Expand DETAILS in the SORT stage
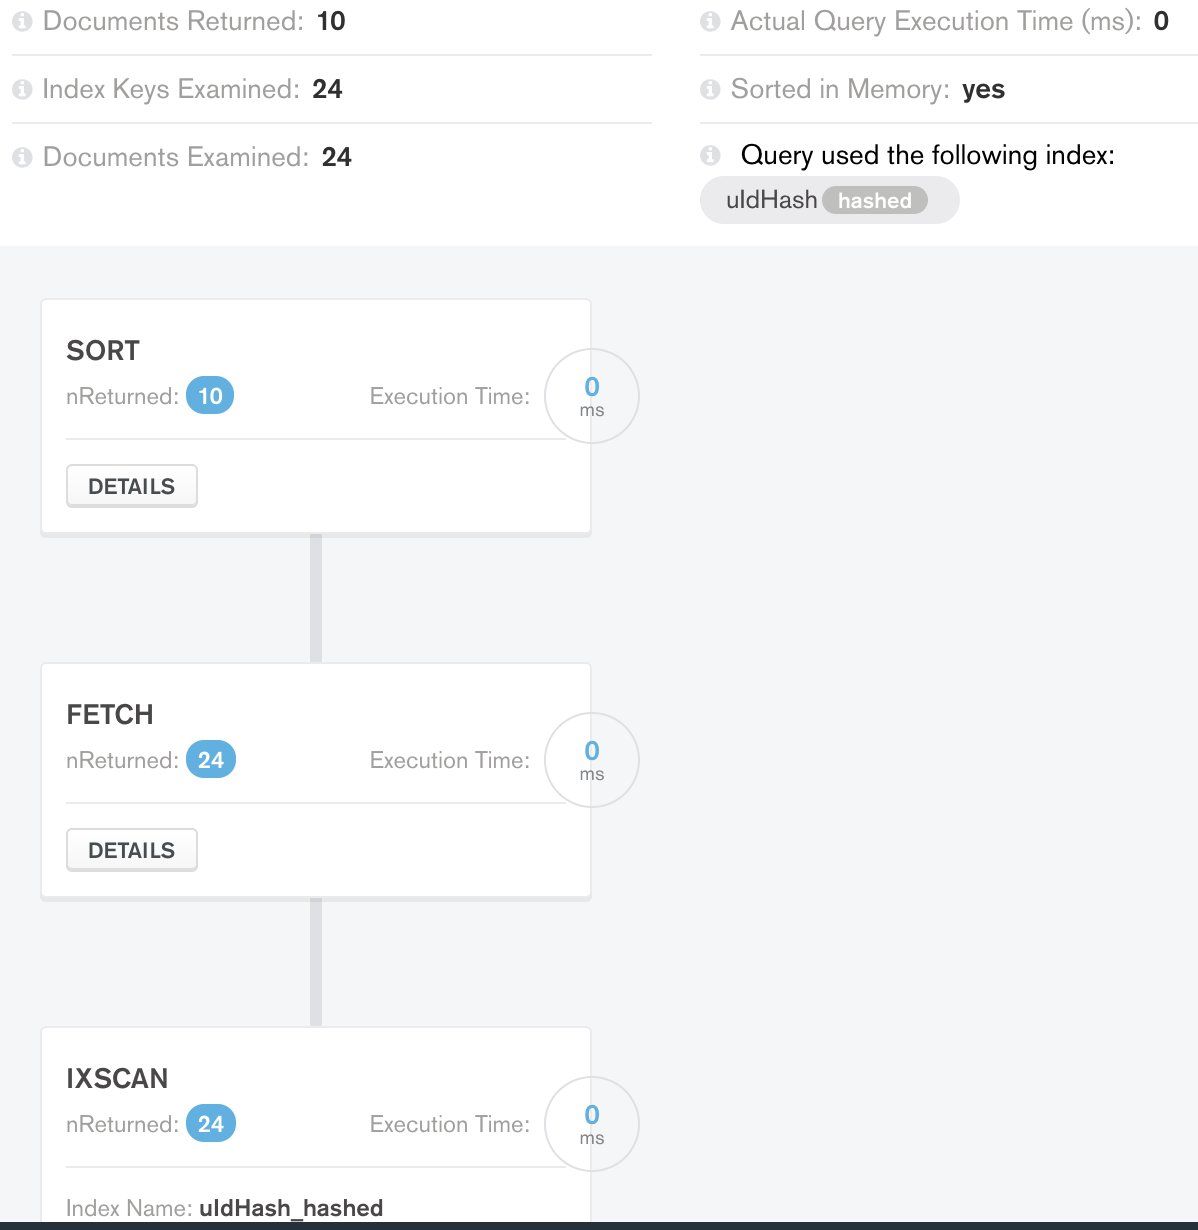 tap(132, 486)
